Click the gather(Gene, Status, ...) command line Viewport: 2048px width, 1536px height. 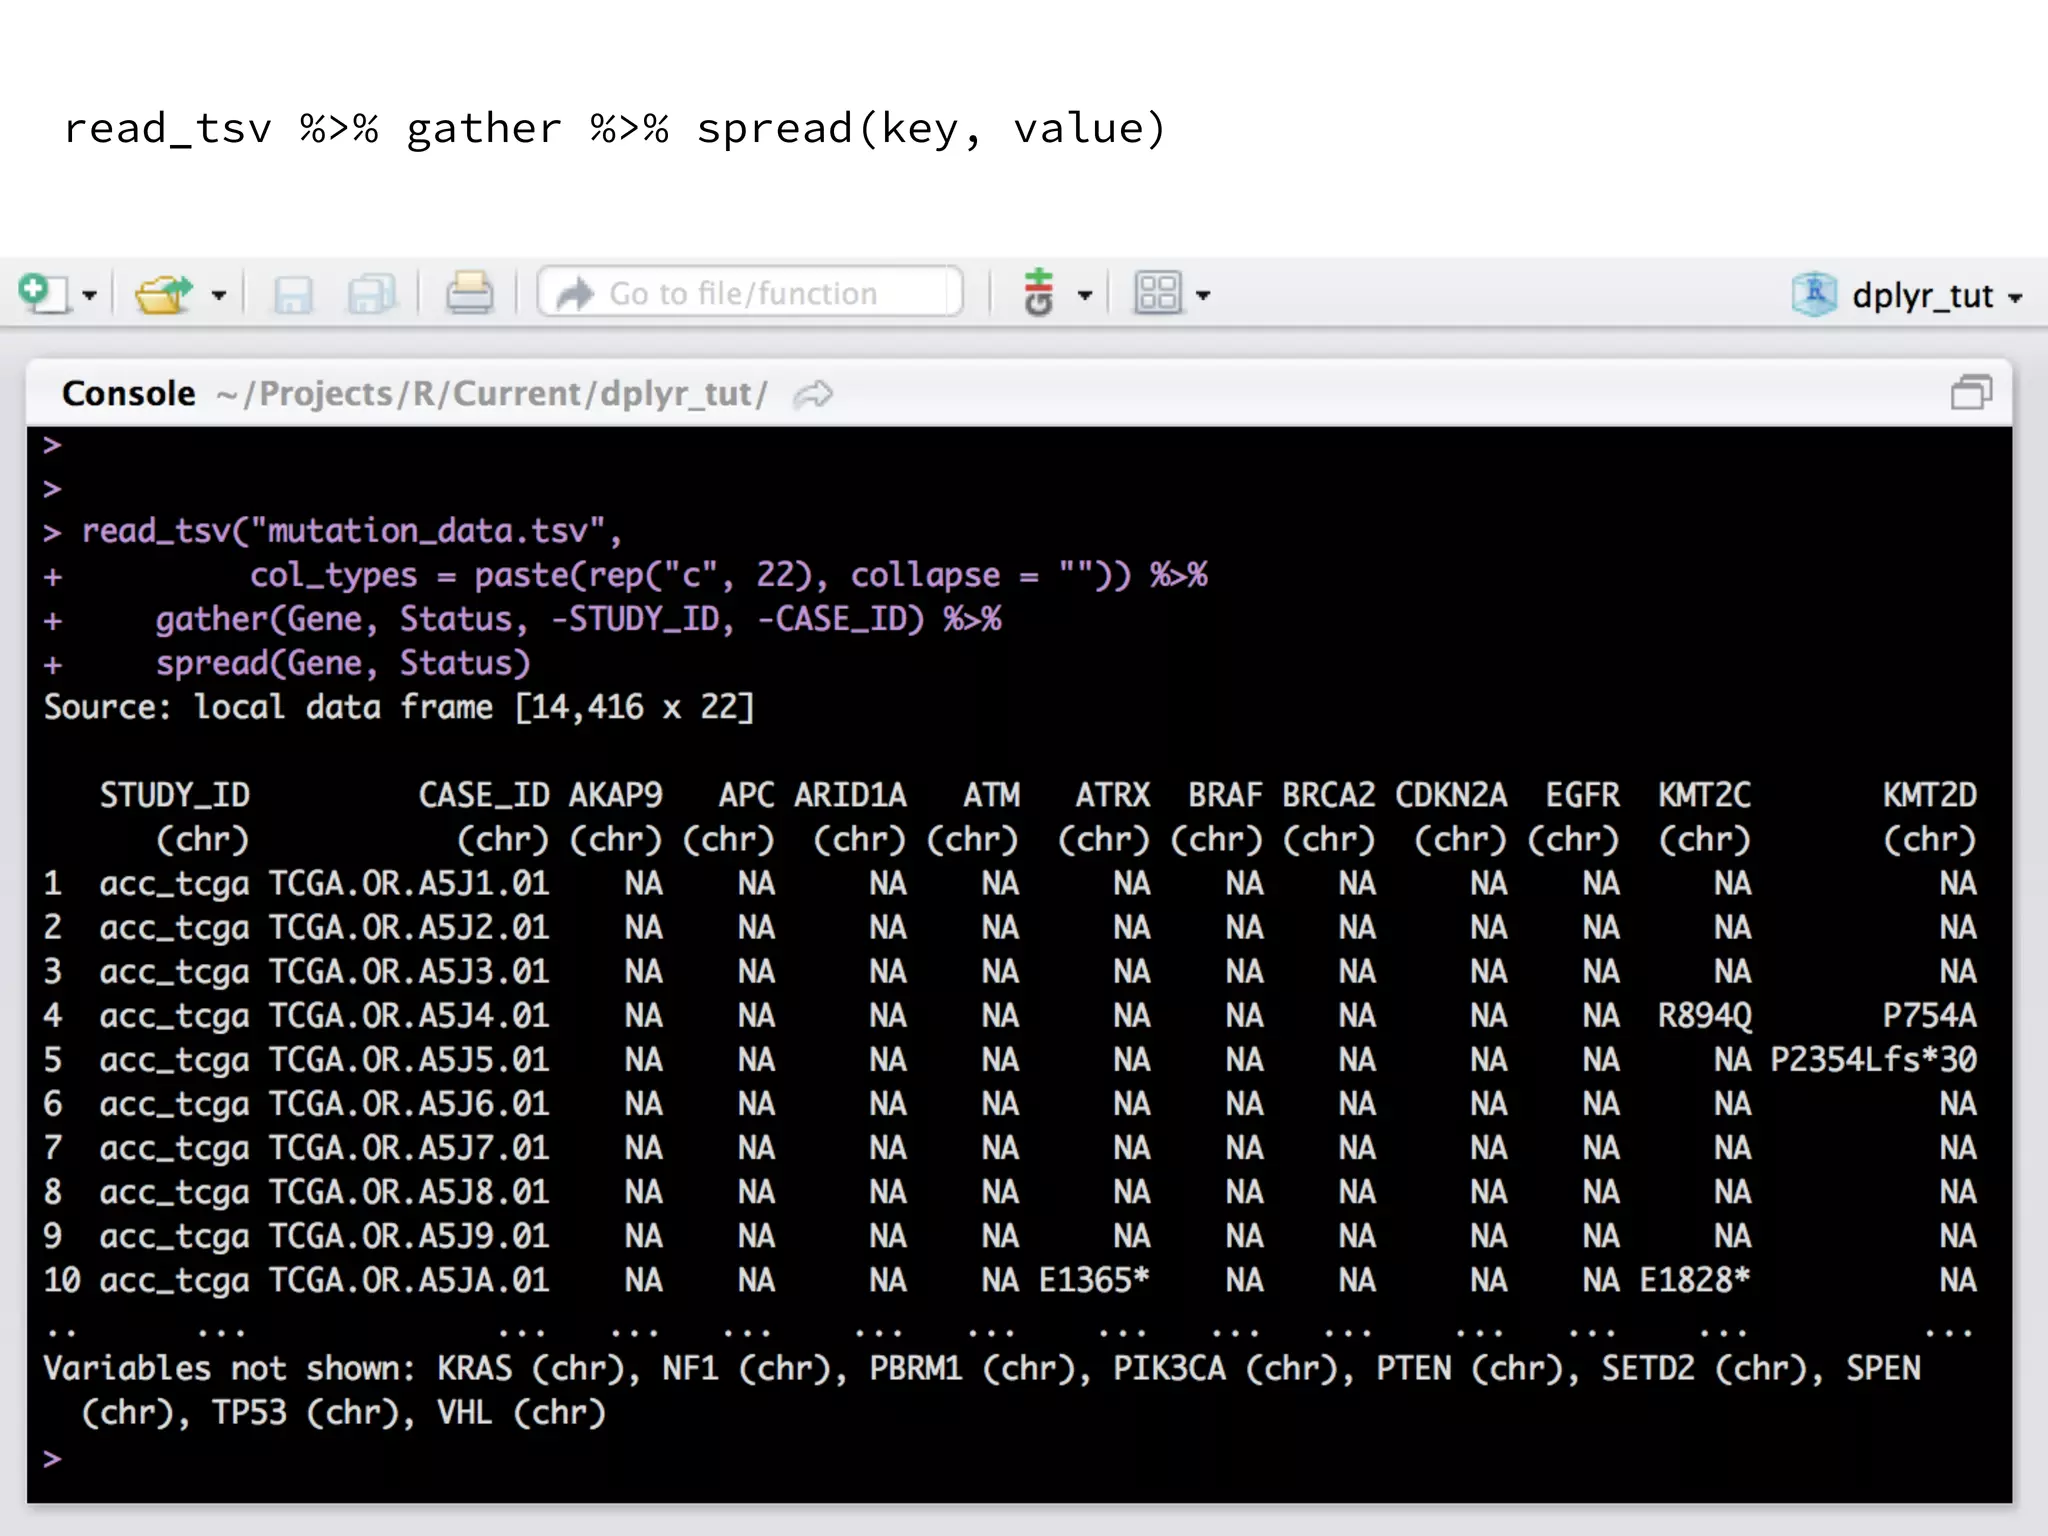point(578,619)
